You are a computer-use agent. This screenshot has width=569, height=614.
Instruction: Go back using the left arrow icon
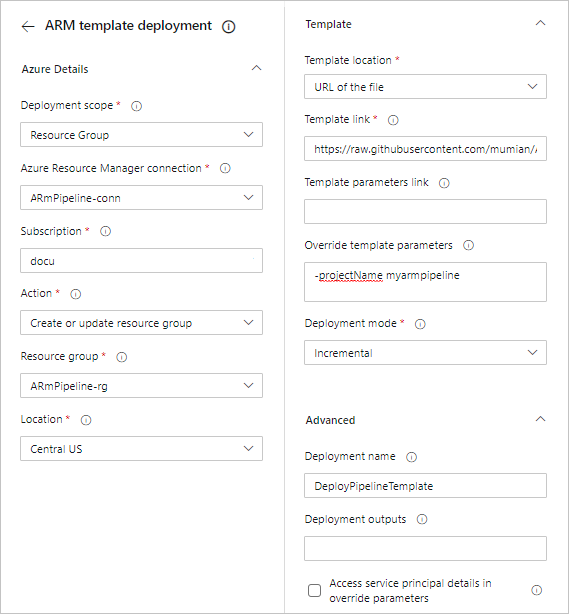click(28, 26)
